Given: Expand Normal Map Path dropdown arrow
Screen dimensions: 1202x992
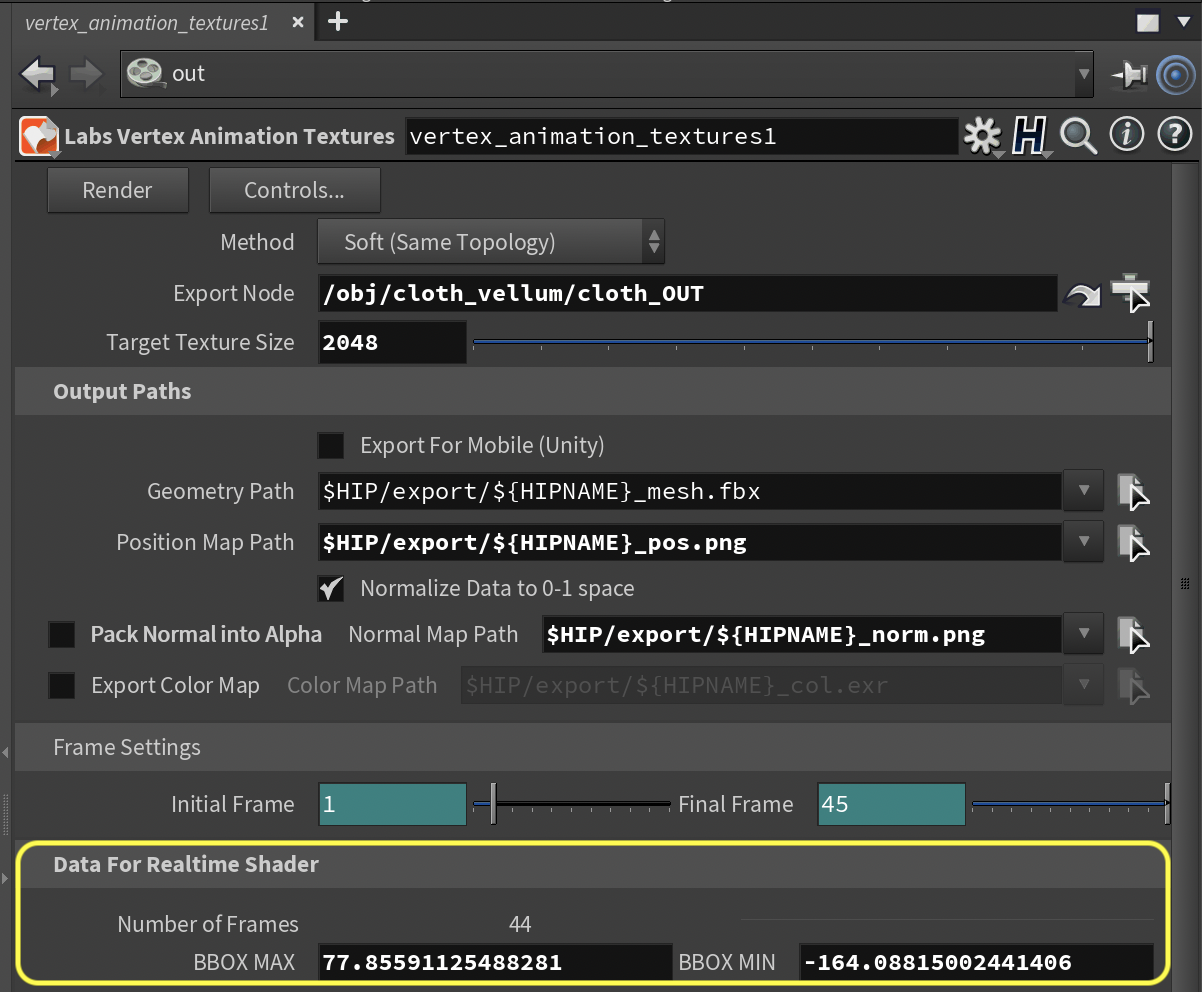Looking at the screenshot, I should [x=1084, y=634].
